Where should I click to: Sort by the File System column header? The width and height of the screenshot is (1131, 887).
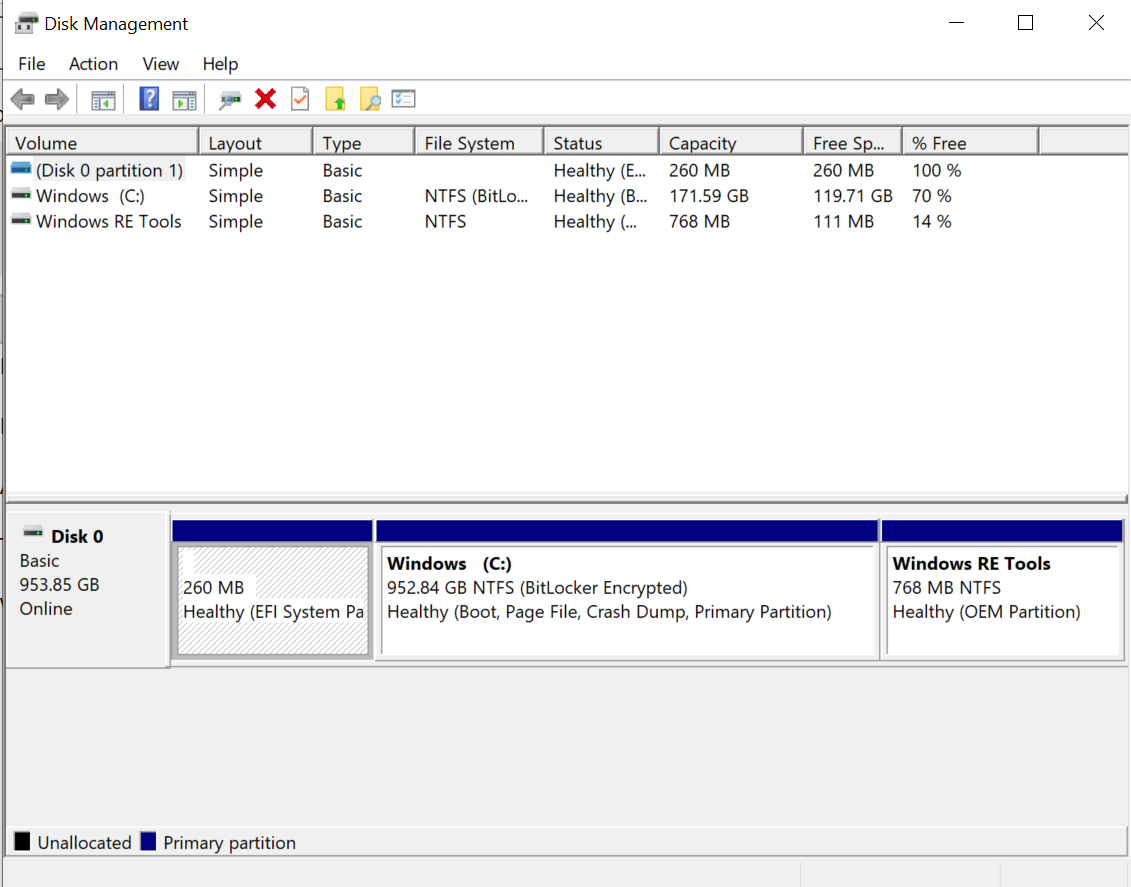[480, 143]
